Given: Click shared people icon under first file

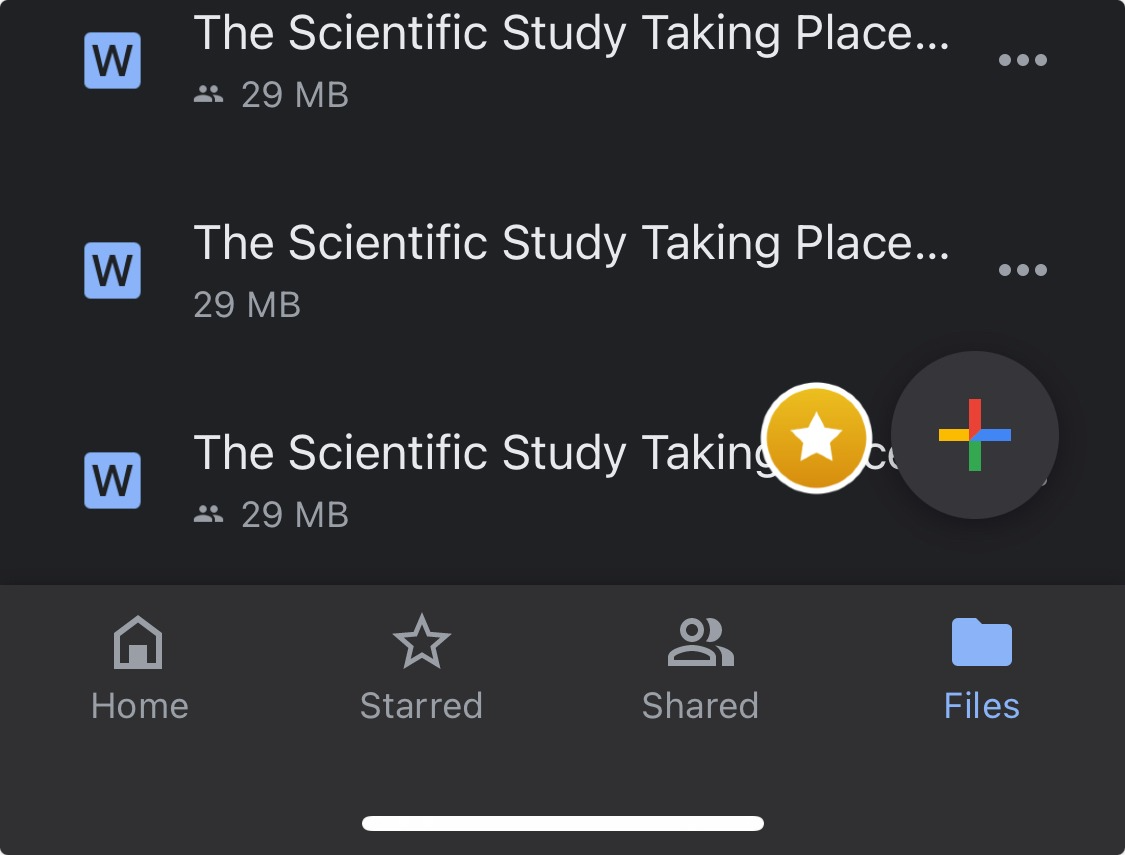Looking at the screenshot, I should pyautogui.click(x=209, y=94).
